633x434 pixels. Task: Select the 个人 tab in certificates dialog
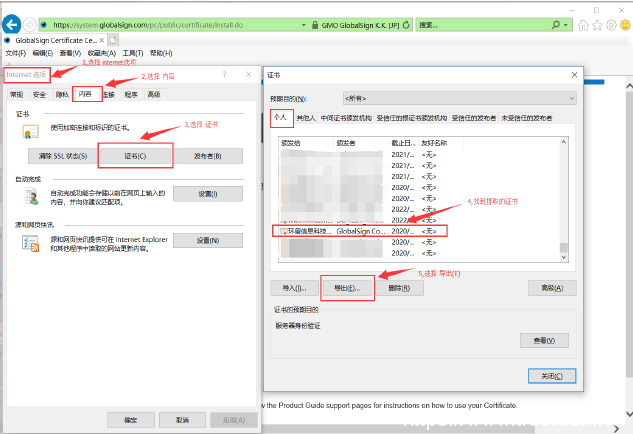point(280,117)
